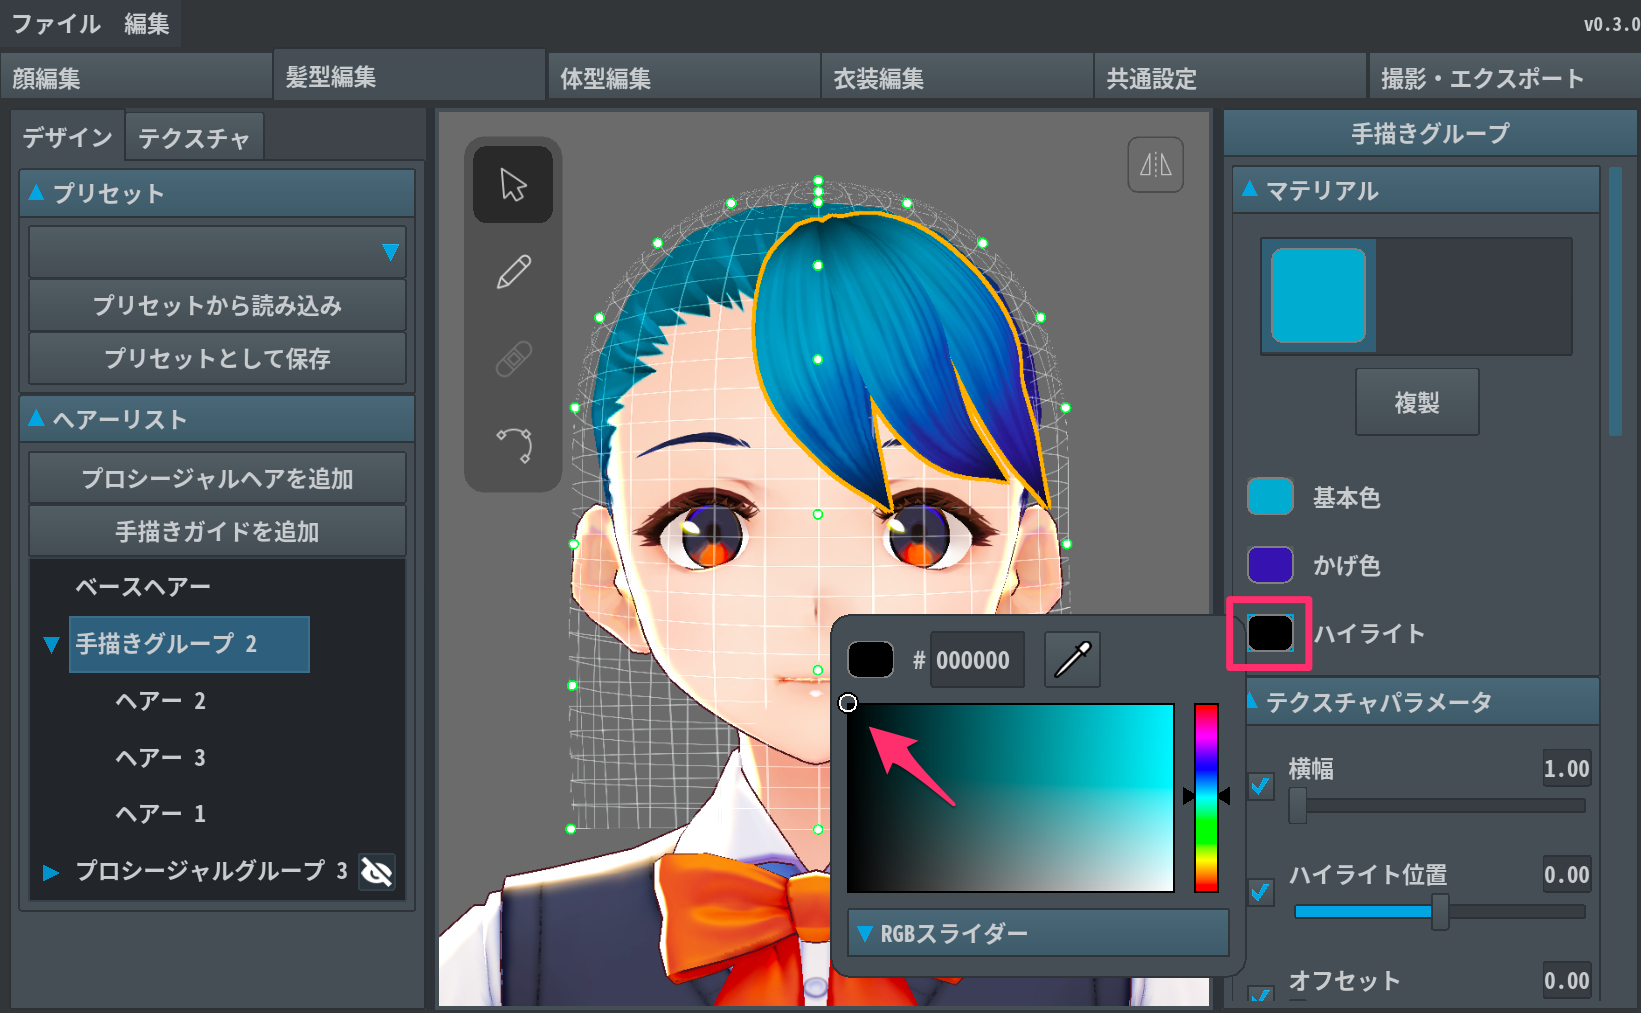The width and height of the screenshot is (1641, 1013).
Task: Select the eraser tool in viewport toolbar
Action: click(513, 358)
